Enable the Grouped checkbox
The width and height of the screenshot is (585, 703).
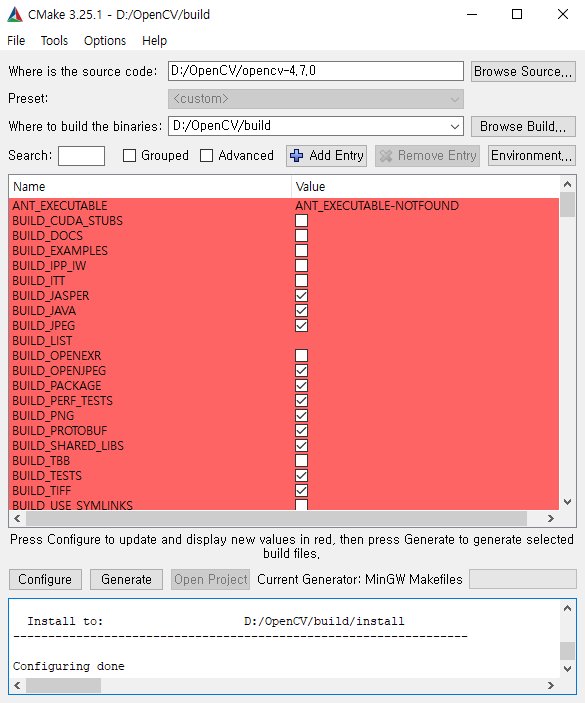[x=130, y=156]
